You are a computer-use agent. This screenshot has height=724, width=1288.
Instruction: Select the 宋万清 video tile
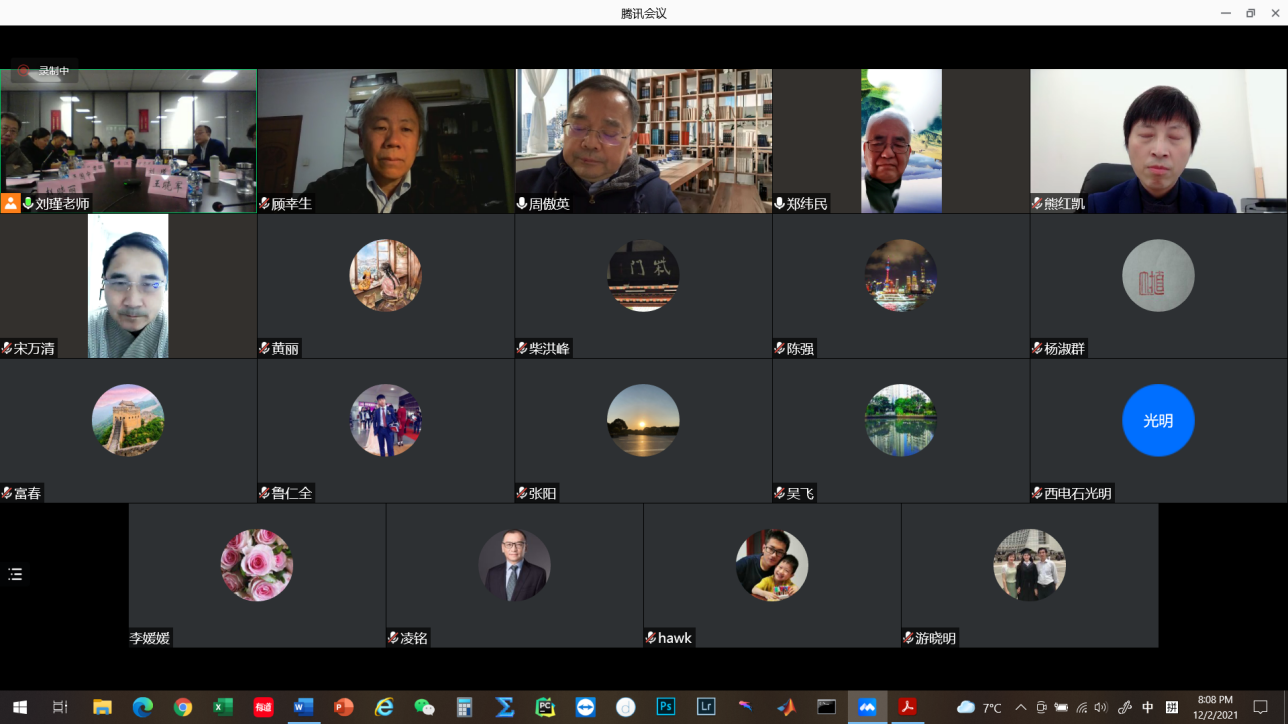tap(128, 286)
